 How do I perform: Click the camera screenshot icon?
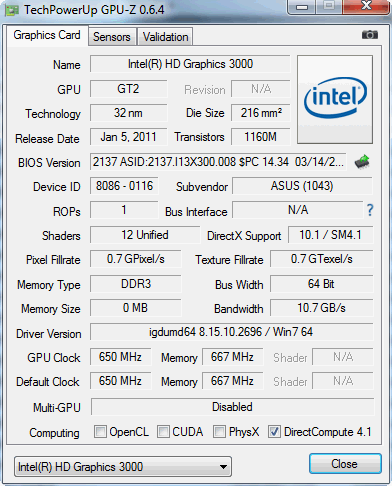click(370, 34)
